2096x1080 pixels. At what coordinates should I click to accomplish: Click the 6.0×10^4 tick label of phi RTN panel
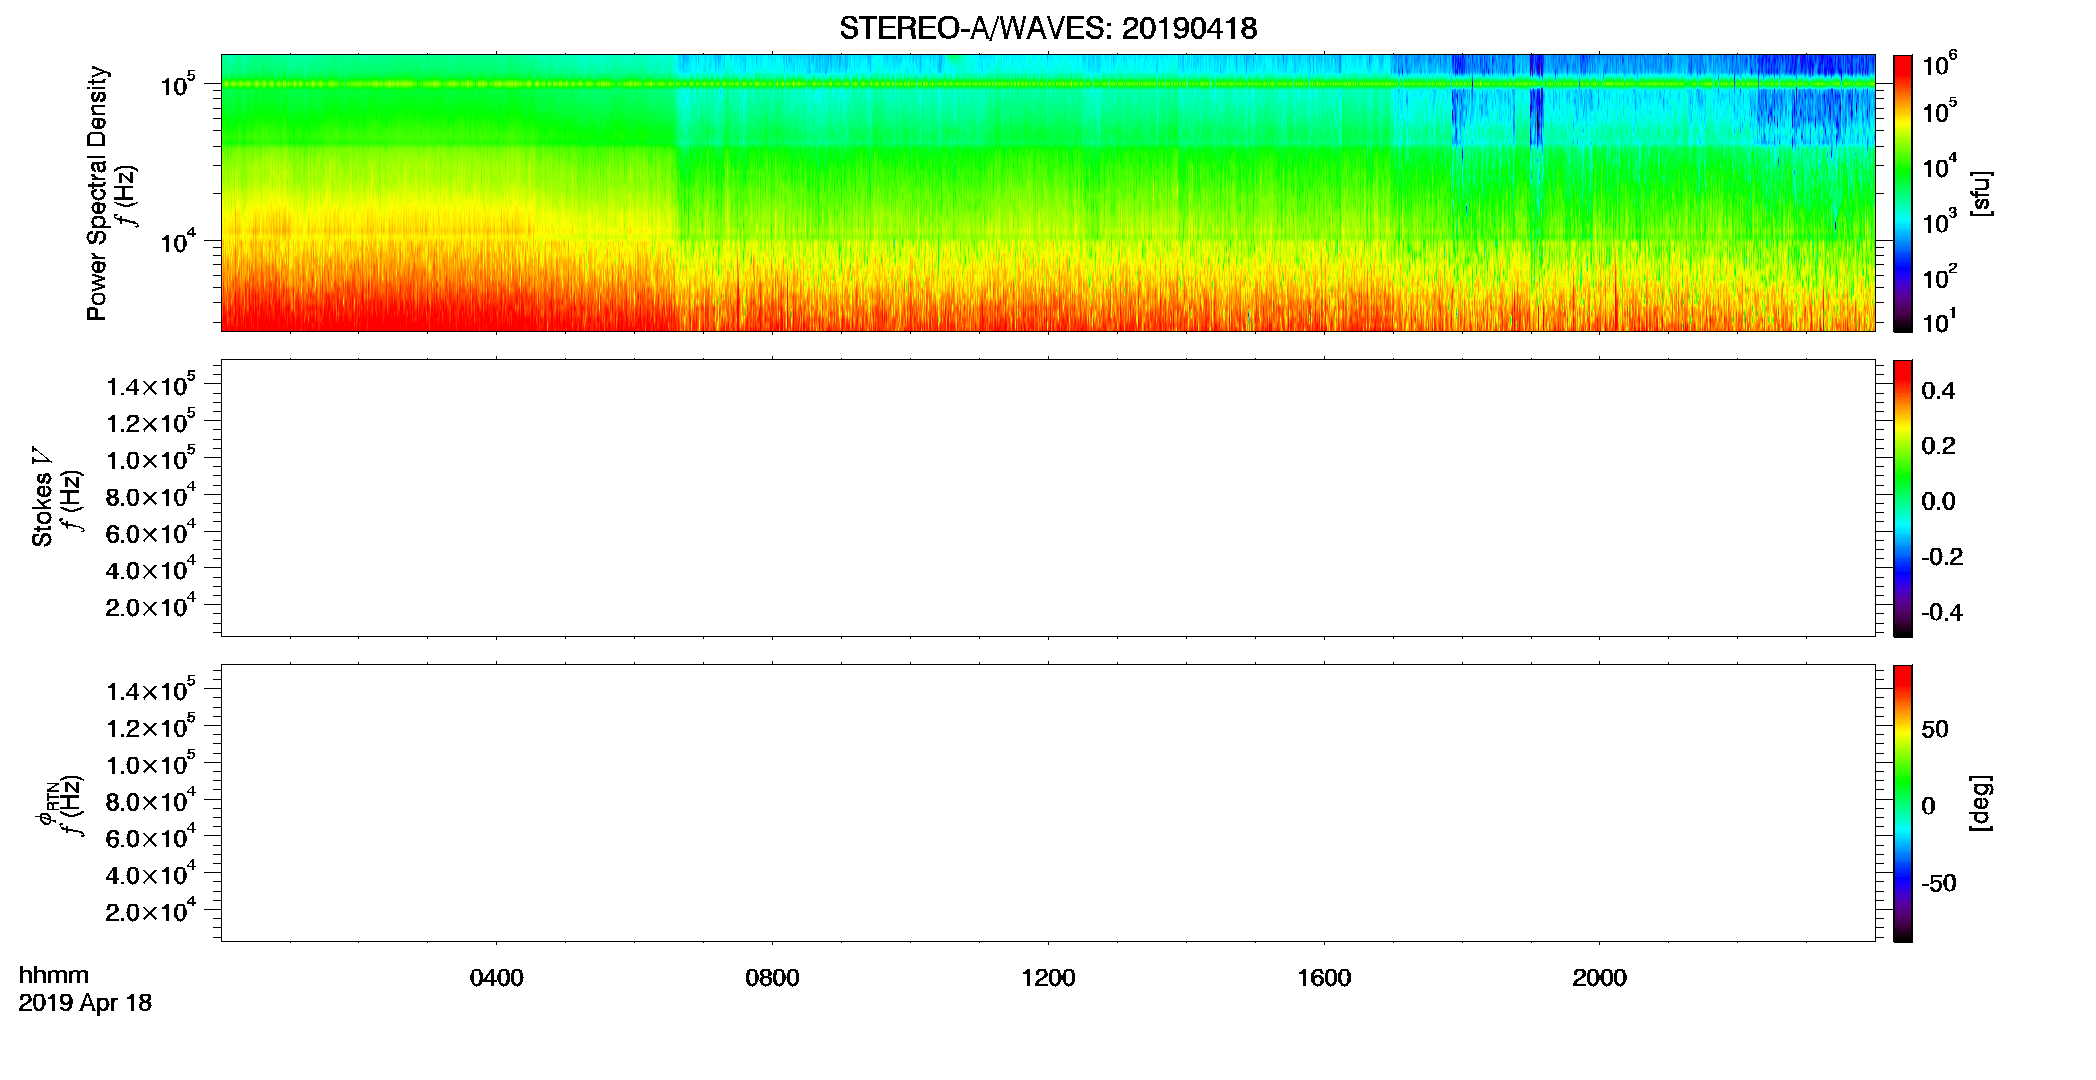[x=151, y=838]
